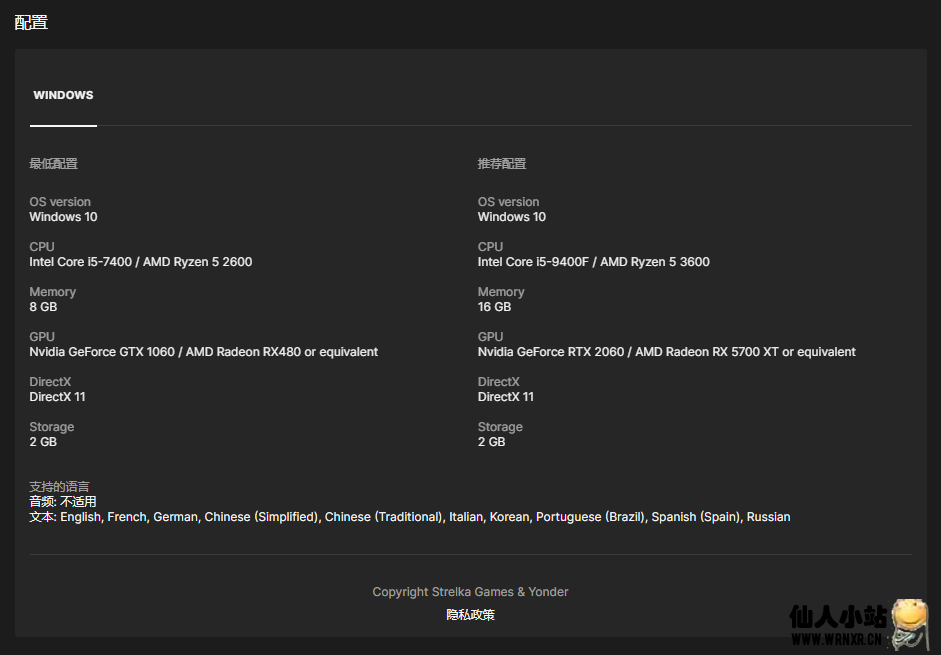Click the minimum OS version Windows 10 value

63,217
